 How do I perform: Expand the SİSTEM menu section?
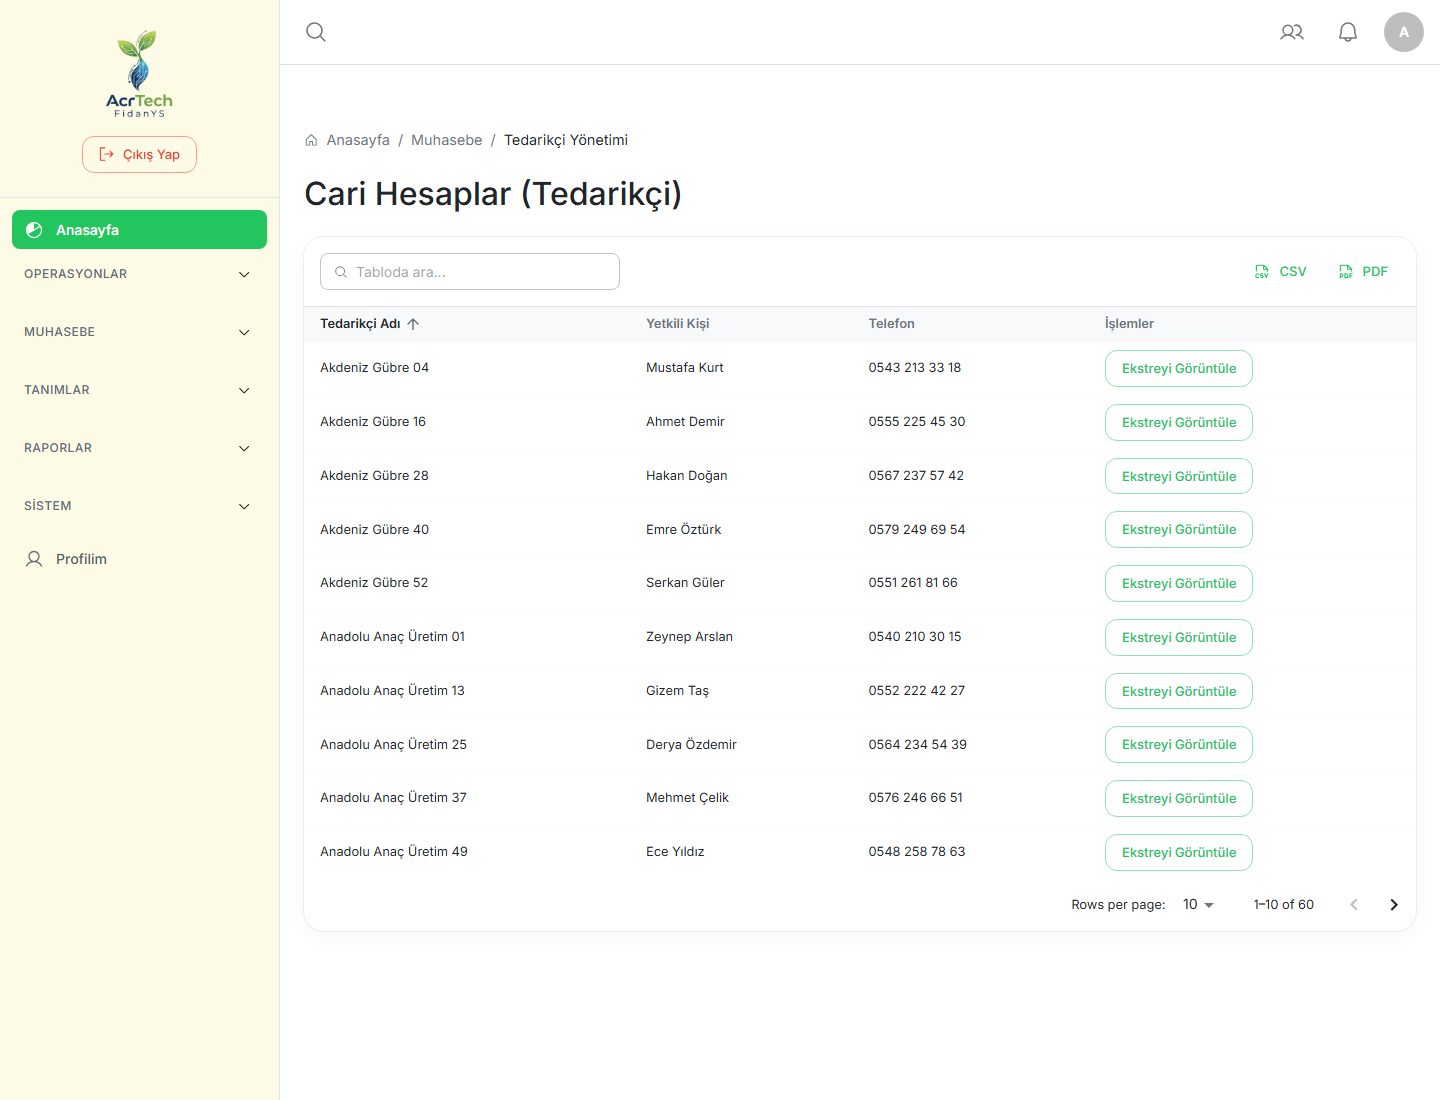(x=139, y=506)
